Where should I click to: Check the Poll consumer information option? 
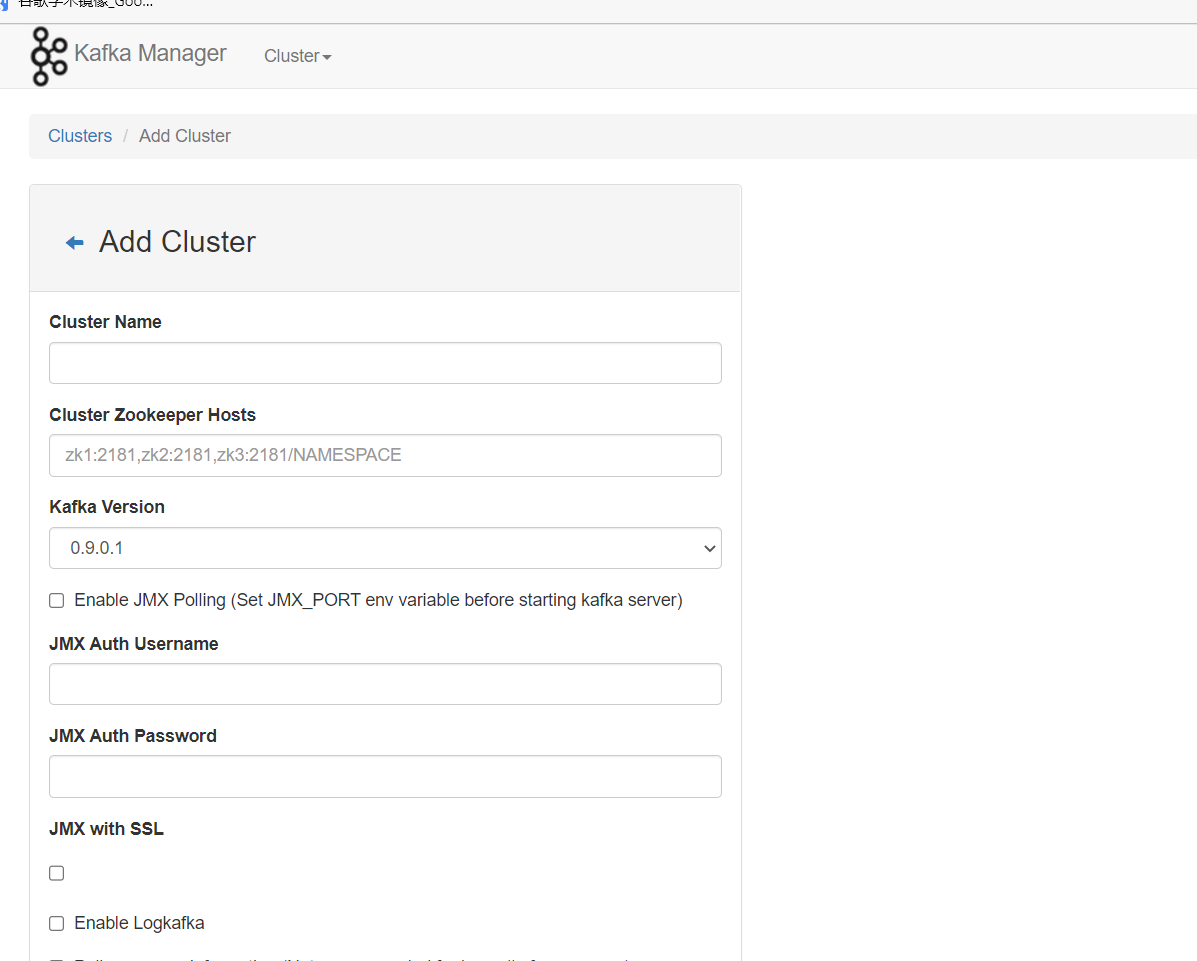click(56, 958)
